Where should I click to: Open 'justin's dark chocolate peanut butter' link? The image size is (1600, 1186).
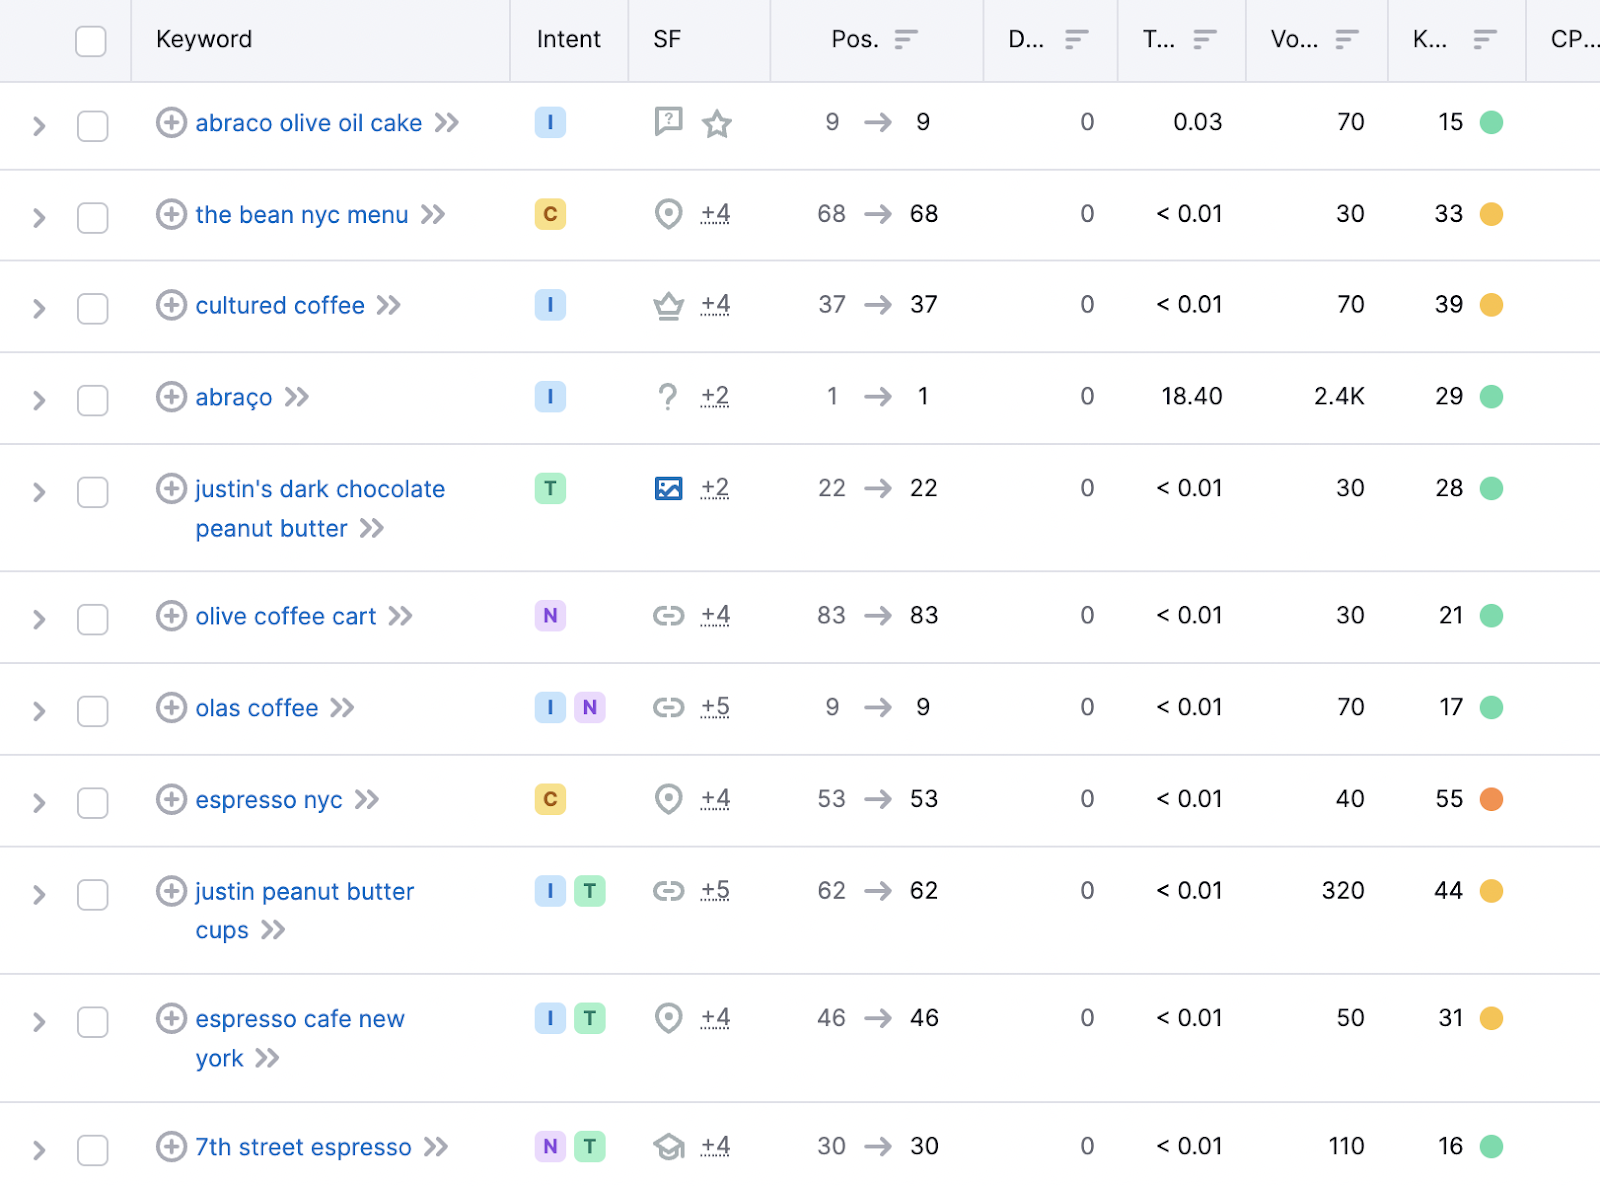[320, 508]
